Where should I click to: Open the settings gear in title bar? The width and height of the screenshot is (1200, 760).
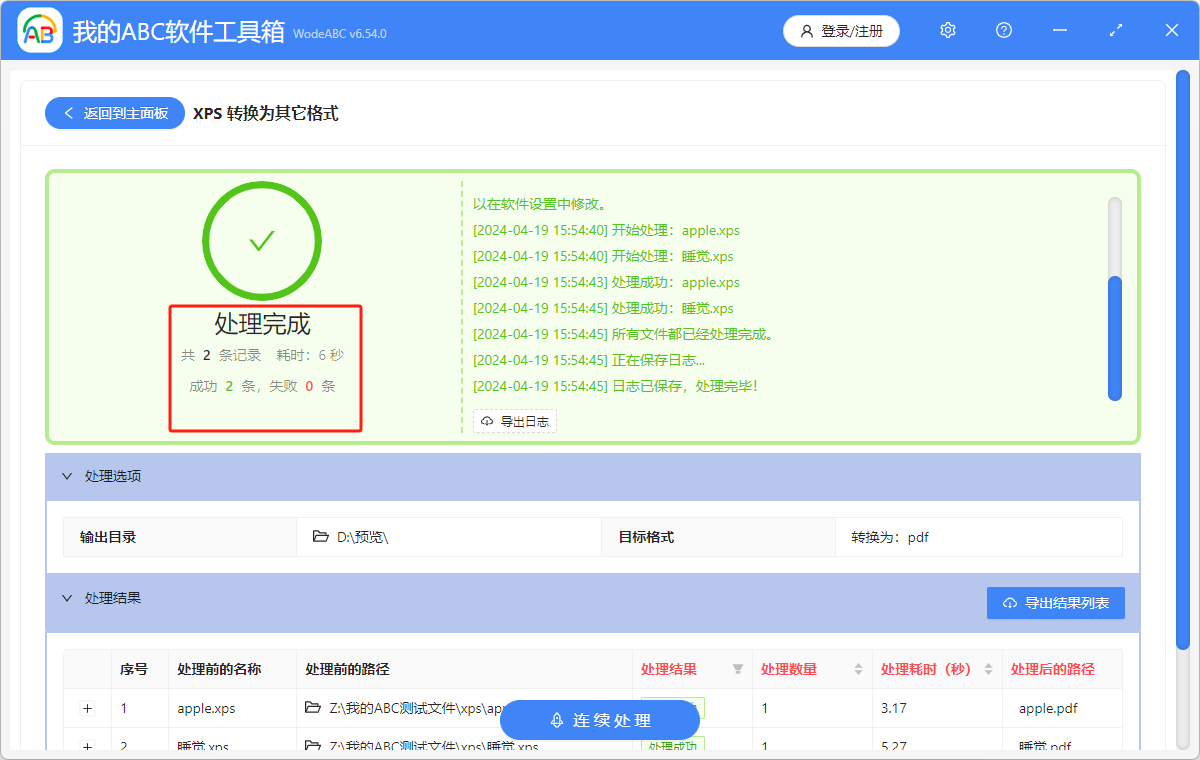point(947,30)
